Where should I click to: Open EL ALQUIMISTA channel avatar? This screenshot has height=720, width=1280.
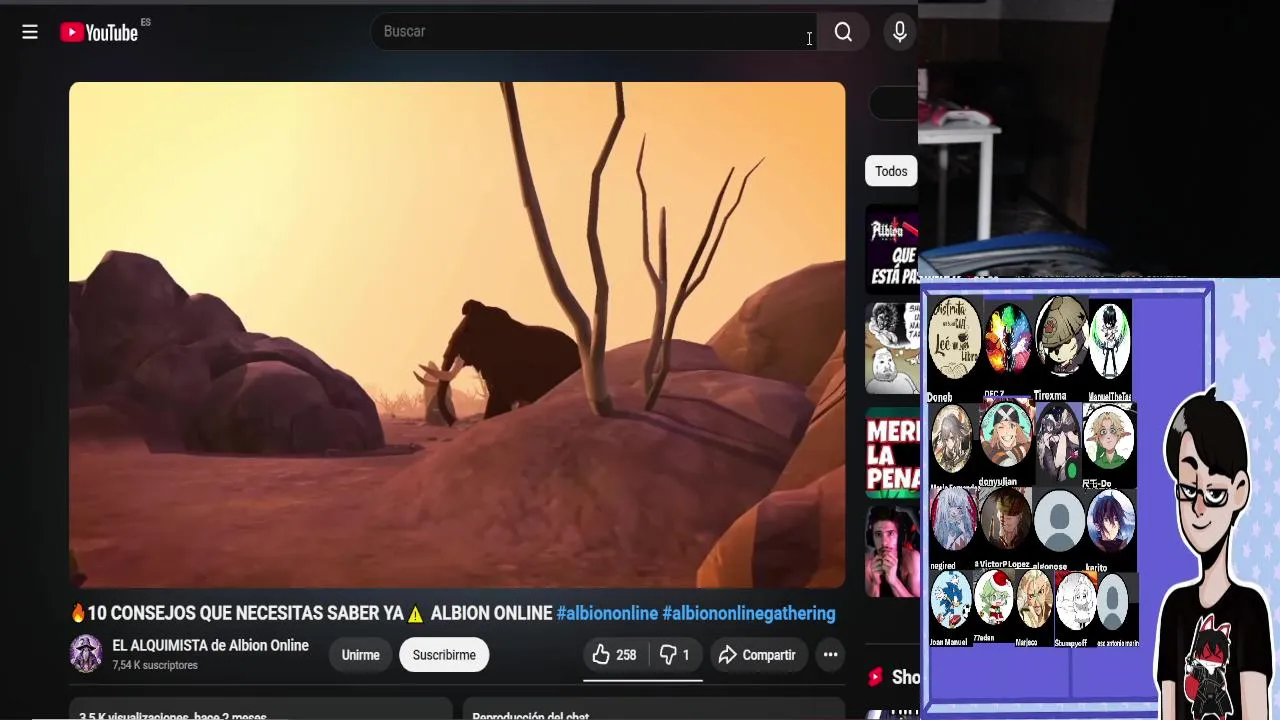tap(86, 654)
